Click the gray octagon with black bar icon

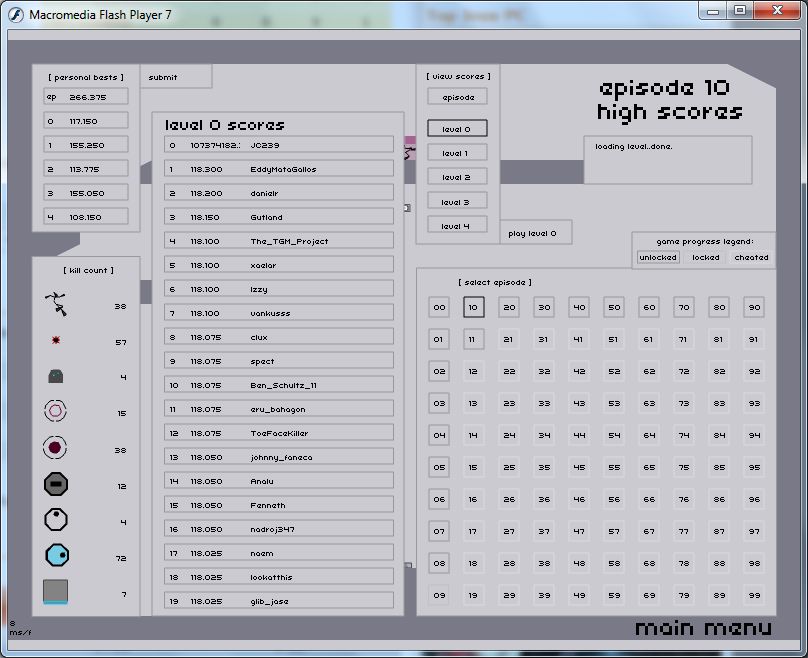pyautogui.click(x=56, y=485)
